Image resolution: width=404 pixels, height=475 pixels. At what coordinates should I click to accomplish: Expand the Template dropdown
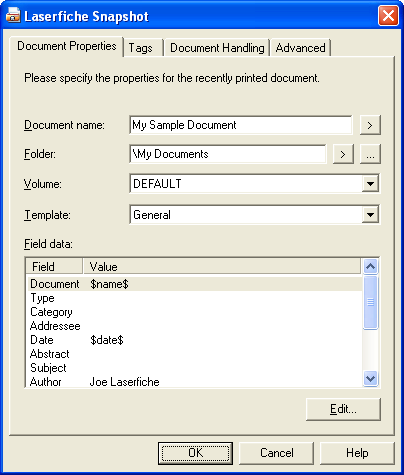(x=370, y=215)
